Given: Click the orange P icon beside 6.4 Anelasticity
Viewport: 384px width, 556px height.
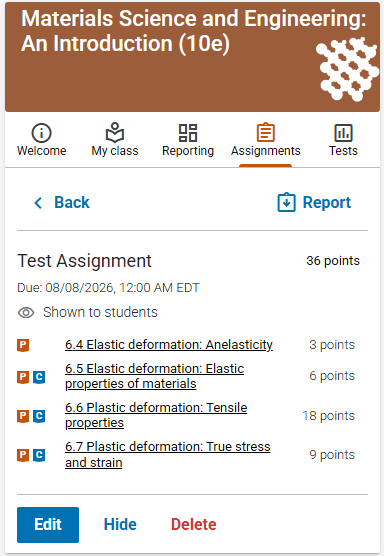Looking at the screenshot, I should pyautogui.click(x=23, y=345).
